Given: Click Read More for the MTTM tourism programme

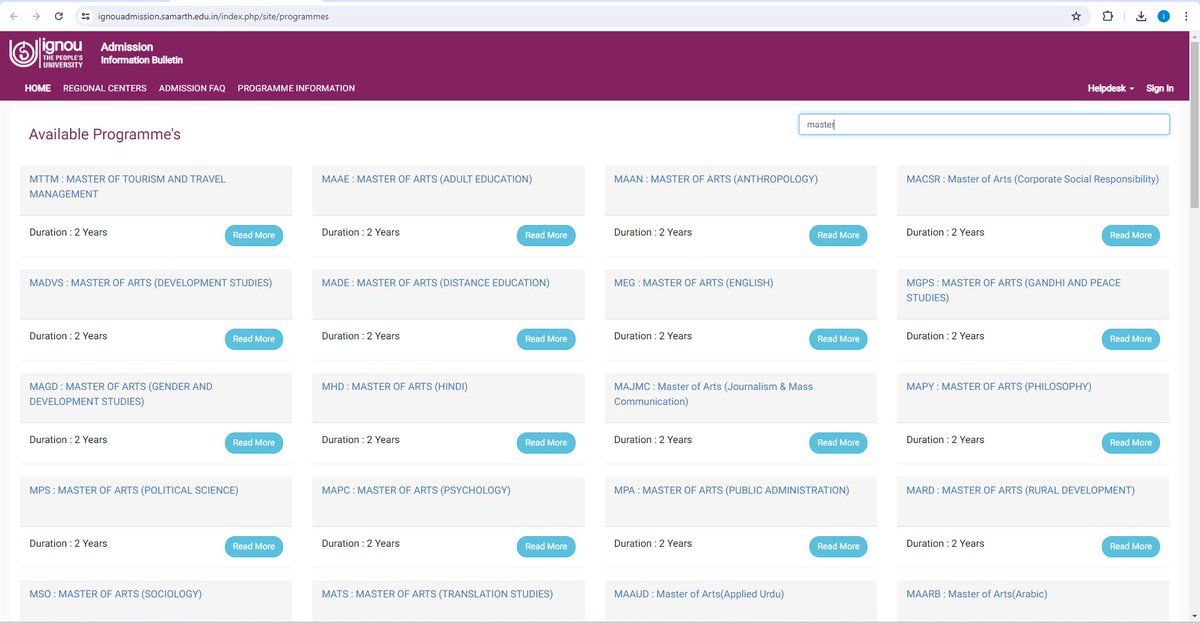Looking at the screenshot, I should point(253,235).
